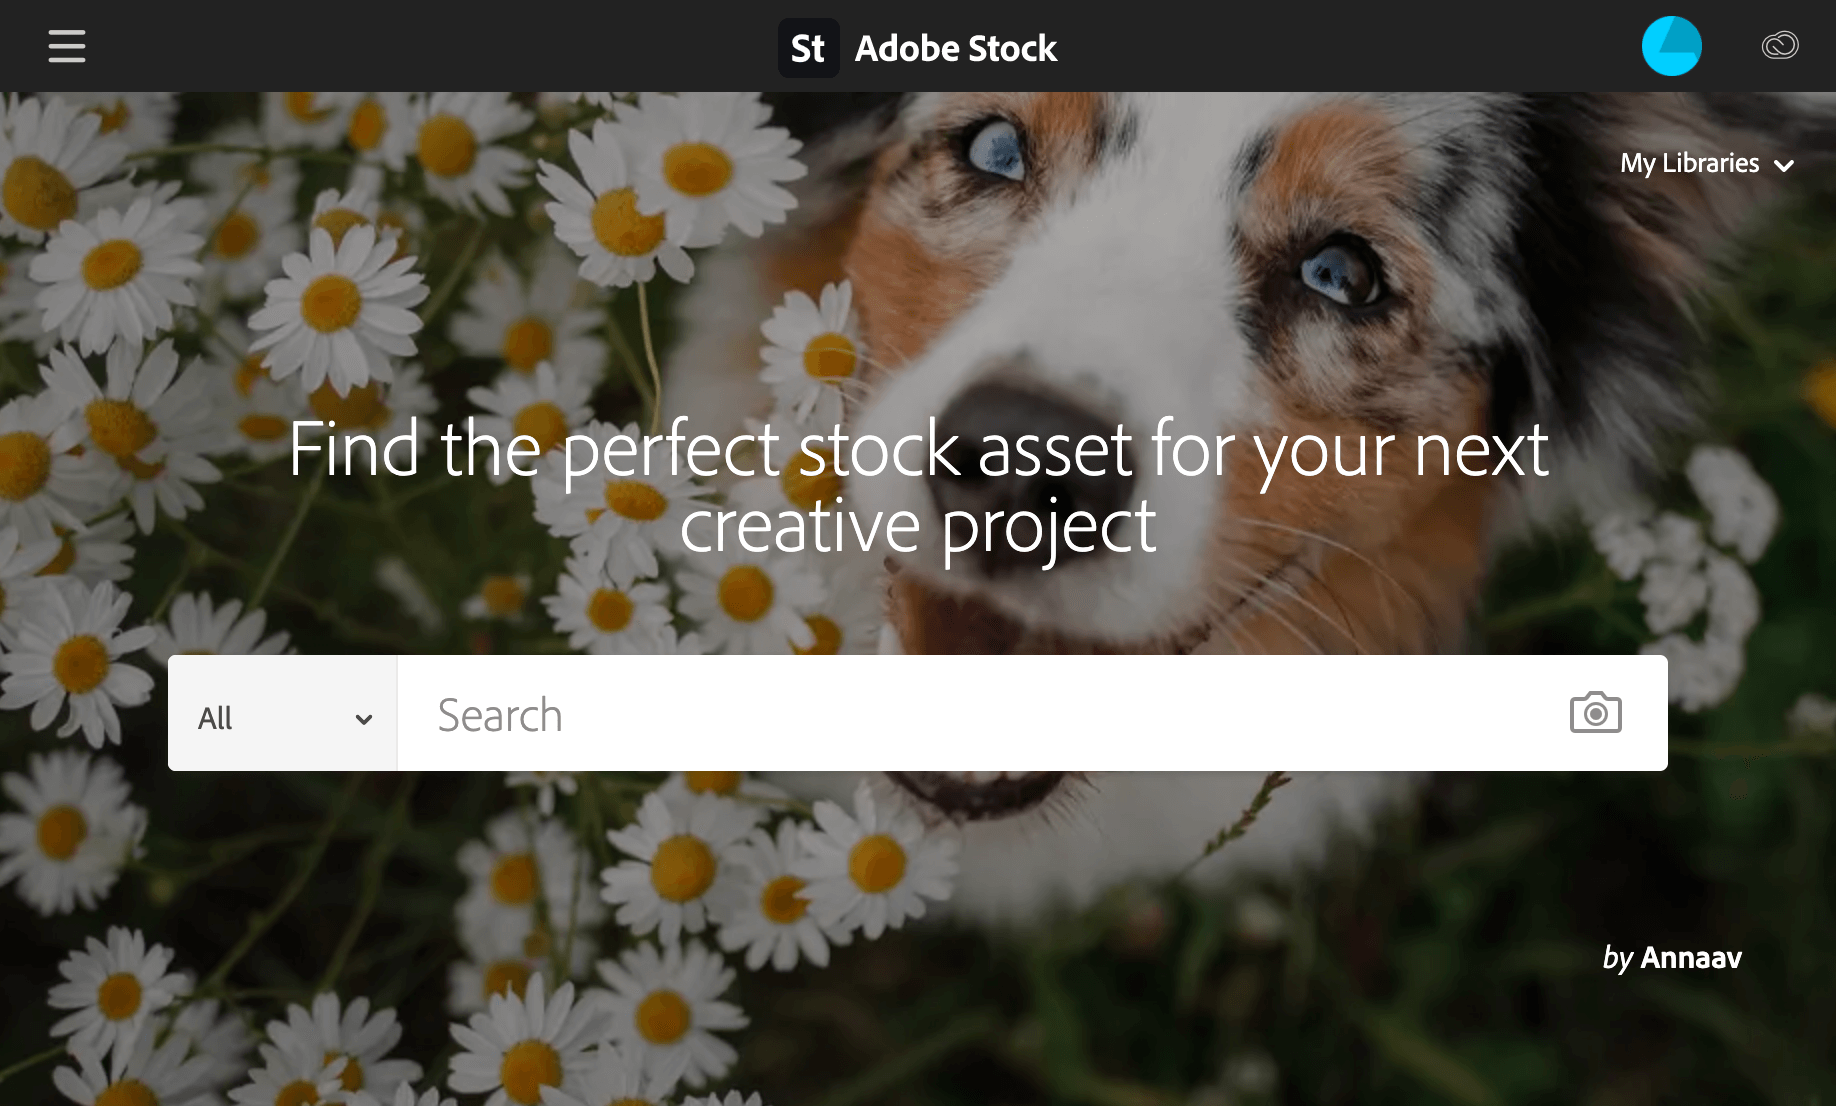Click the 'Find the perfect stock asset' heading
This screenshot has height=1106, width=1836.
click(x=918, y=449)
